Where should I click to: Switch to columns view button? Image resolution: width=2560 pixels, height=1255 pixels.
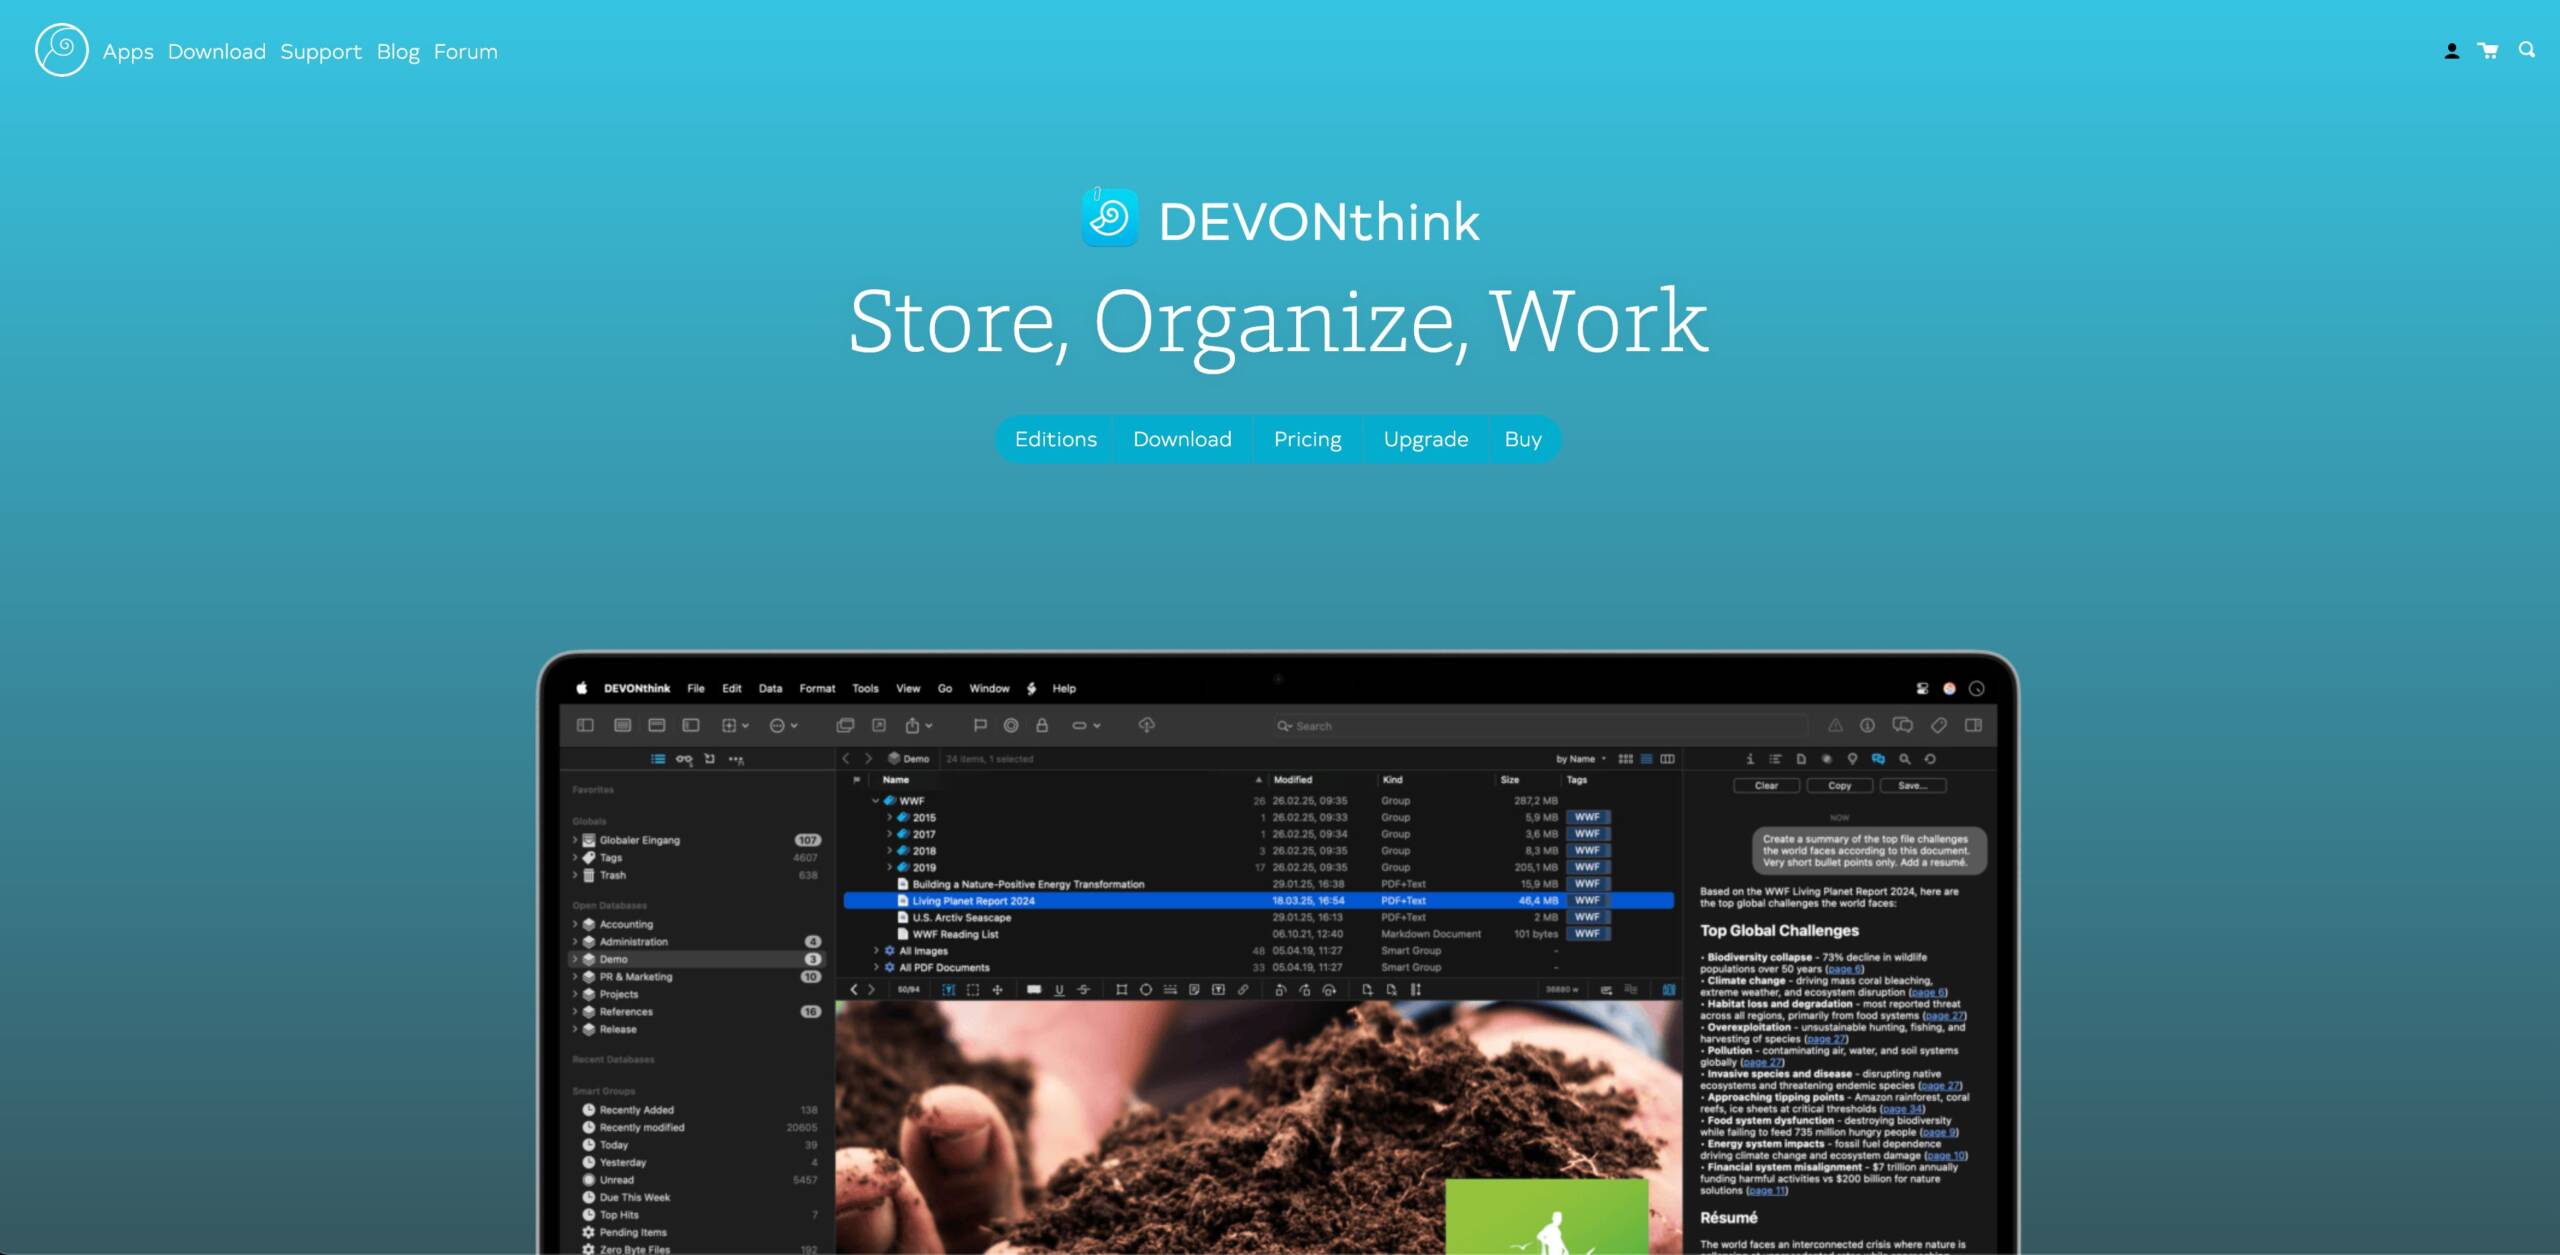(x=1667, y=759)
